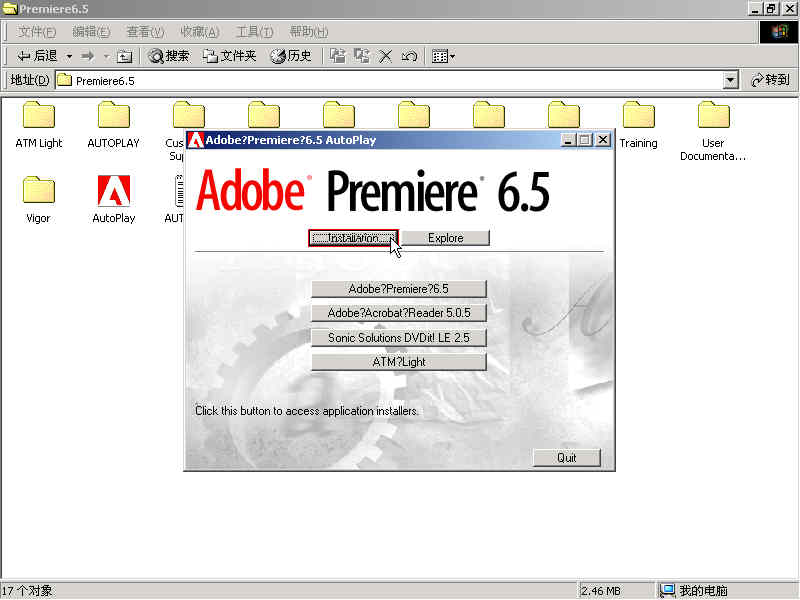This screenshot has width=800, height=600.
Task: Click the Sonic Solutions DVDit! LE 2.5 button
Action: pos(398,337)
